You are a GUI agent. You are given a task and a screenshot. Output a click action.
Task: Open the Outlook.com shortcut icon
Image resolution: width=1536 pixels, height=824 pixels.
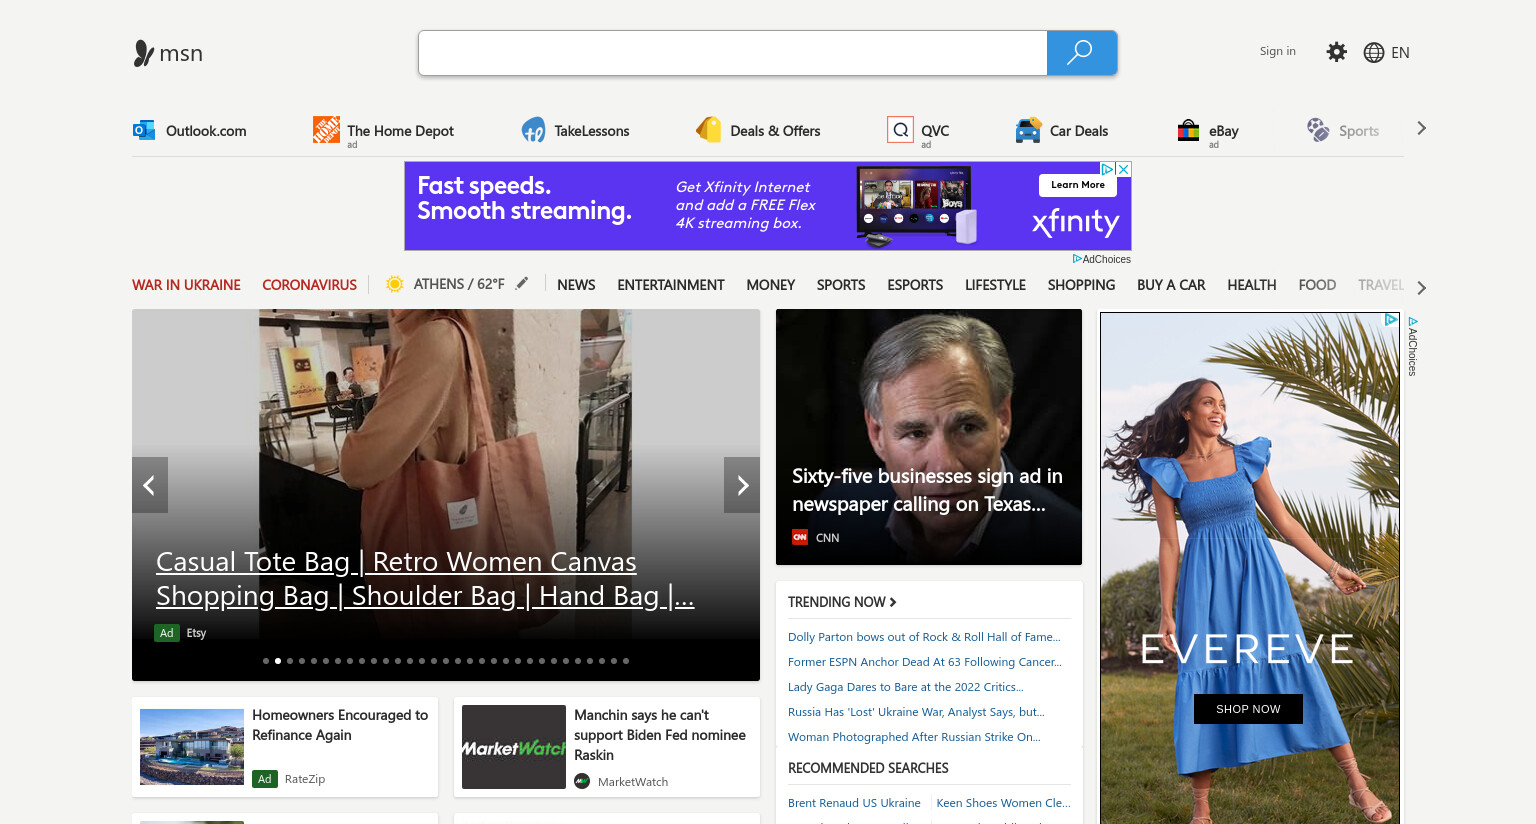[x=144, y=130]
